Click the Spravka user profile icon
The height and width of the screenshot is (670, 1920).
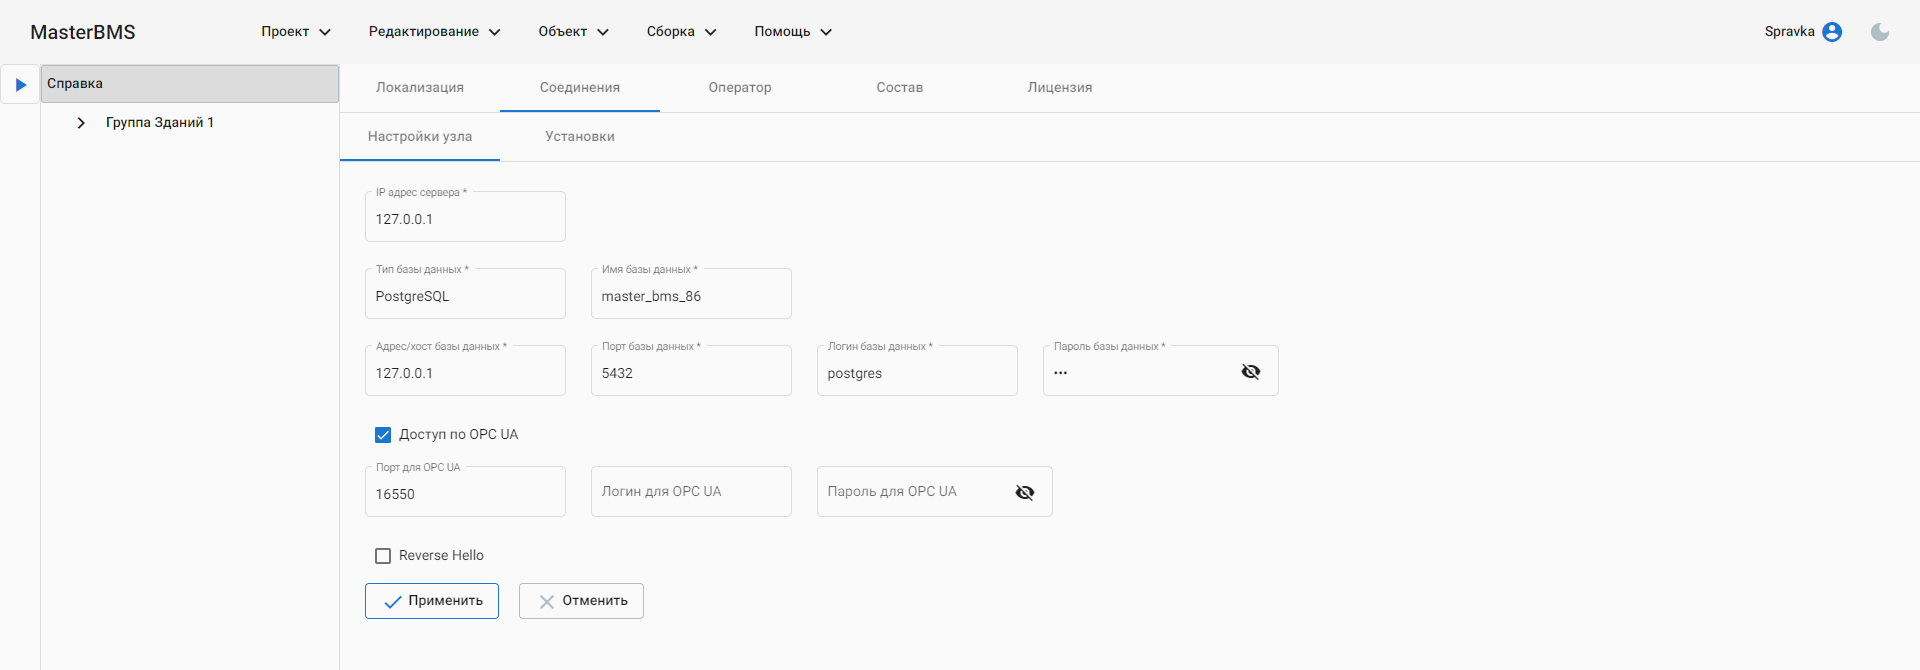tap(1832, 32)
